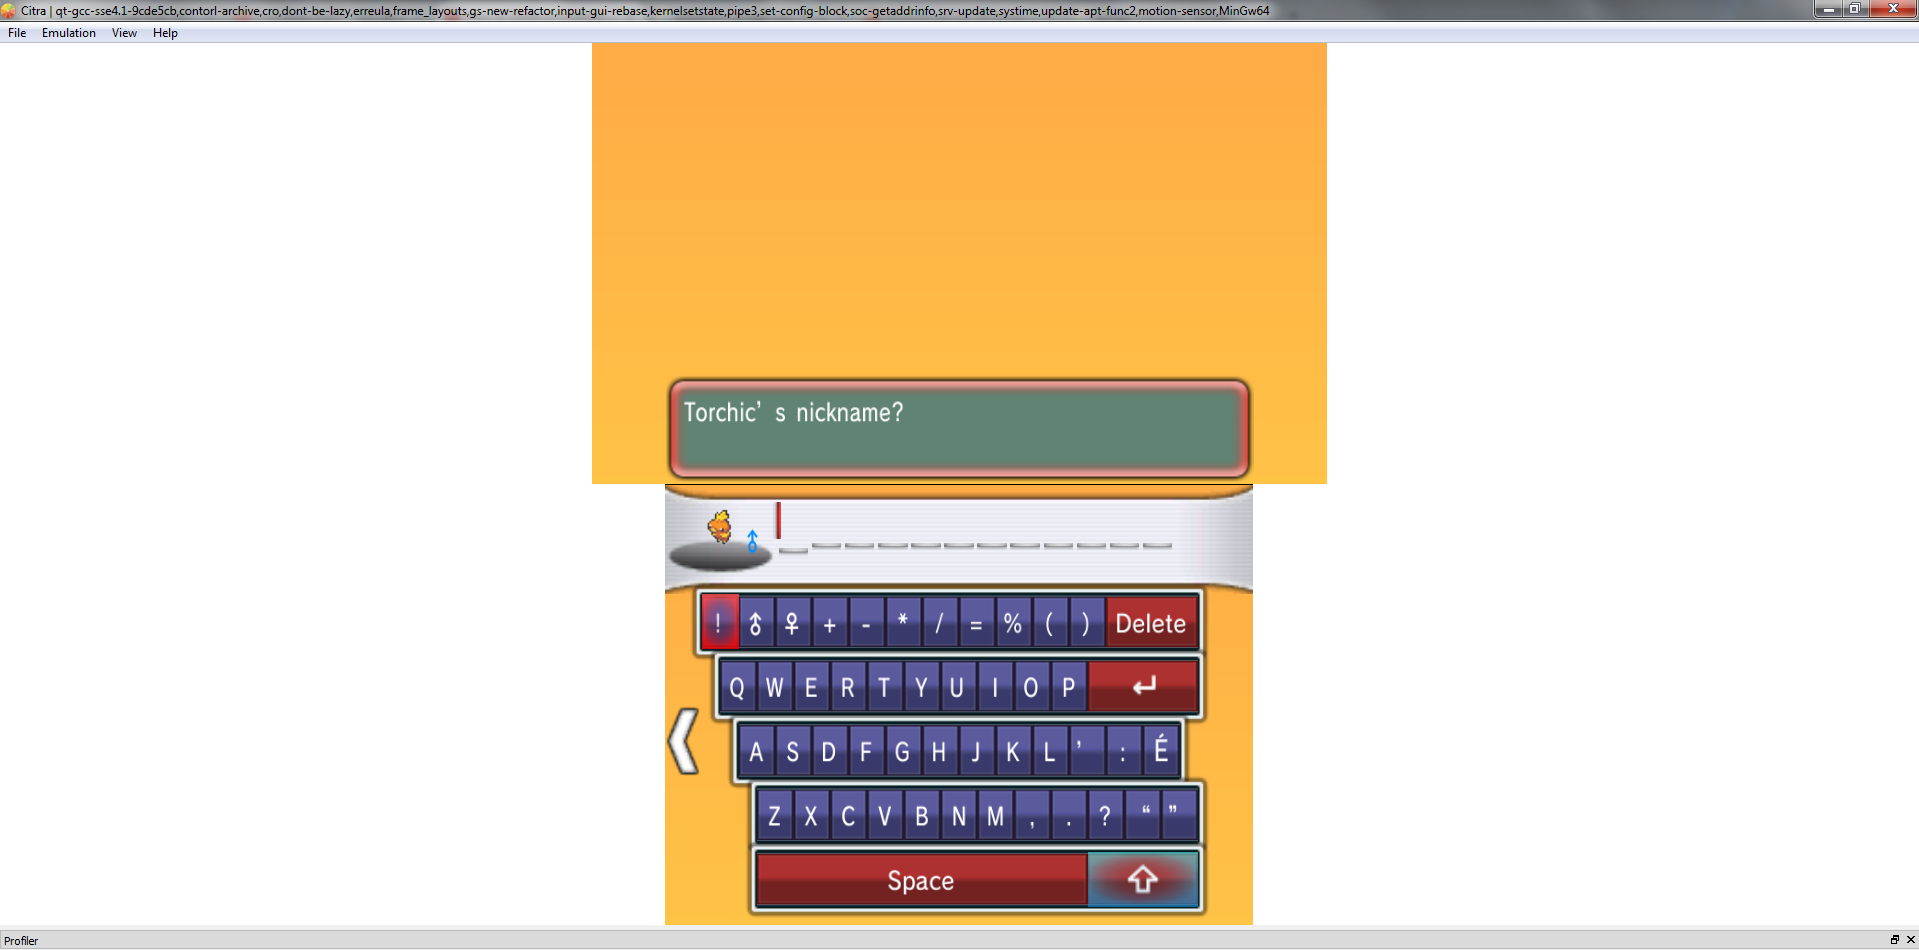The image size is (1919, 950).
Task: Tap the red Enter return key
Action: click(1142, 687)
